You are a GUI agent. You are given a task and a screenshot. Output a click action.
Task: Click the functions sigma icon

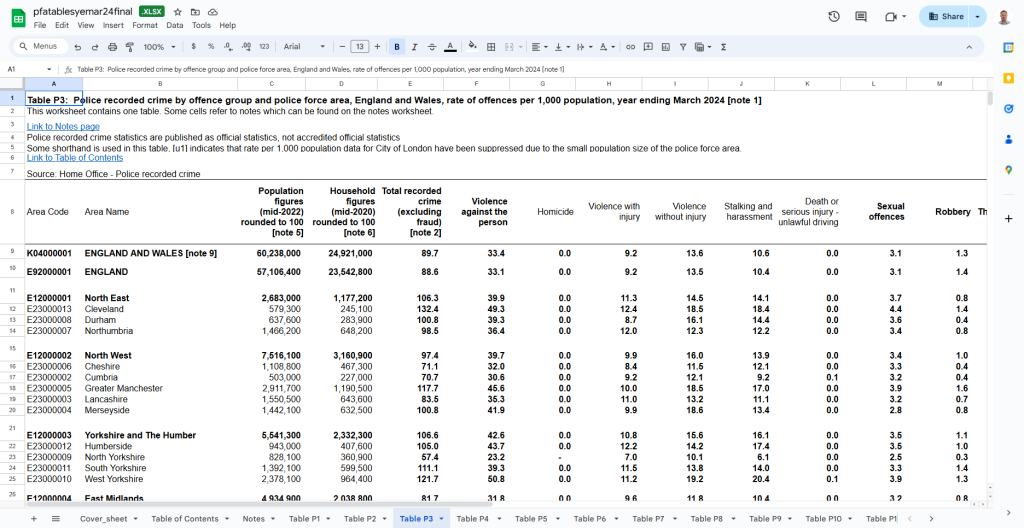pos(723,47)
